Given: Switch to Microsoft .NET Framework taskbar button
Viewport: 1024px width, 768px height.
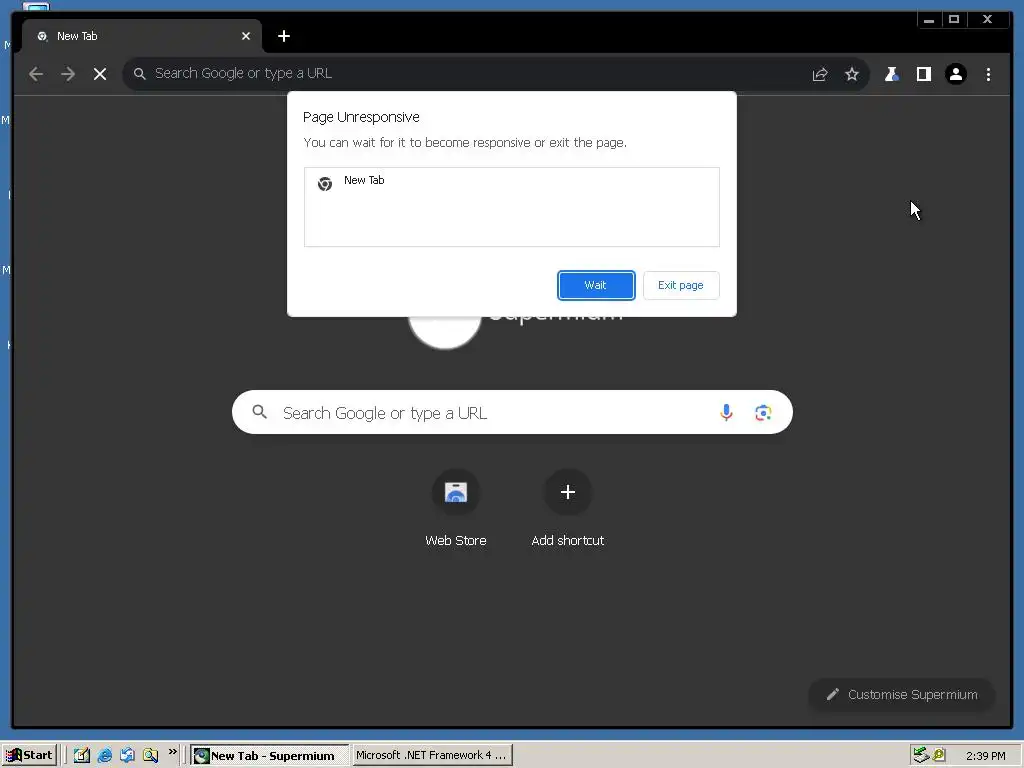Looking at the screenshot, I should (x=432, y=756).
